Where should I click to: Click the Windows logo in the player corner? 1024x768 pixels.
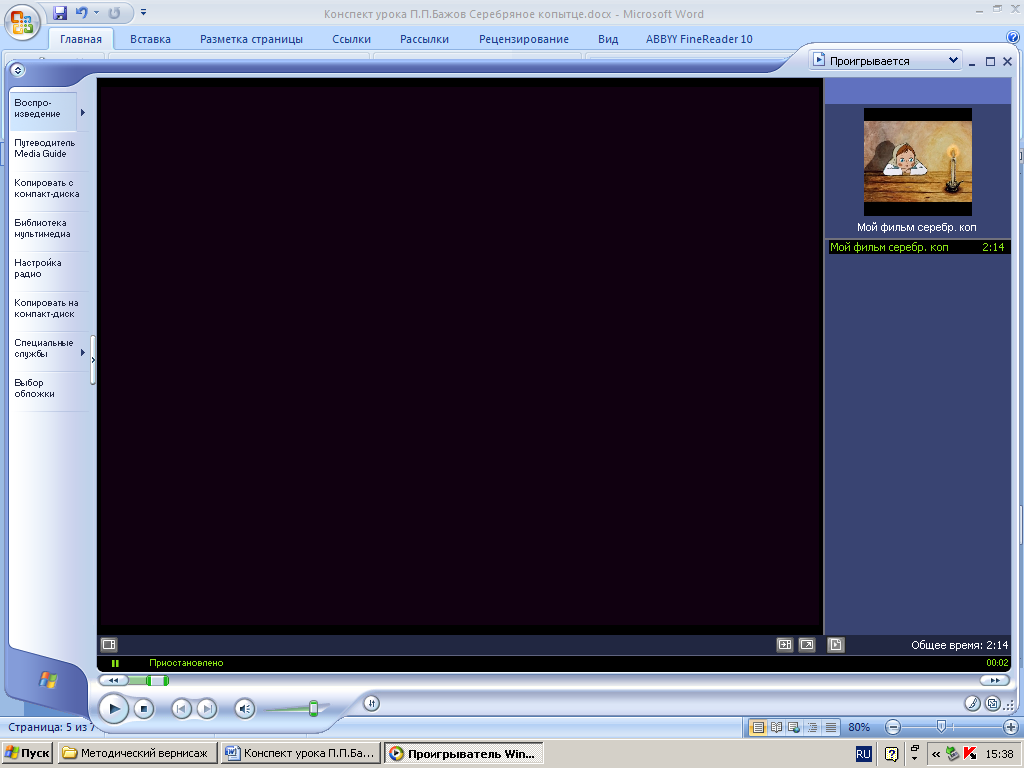48,680
